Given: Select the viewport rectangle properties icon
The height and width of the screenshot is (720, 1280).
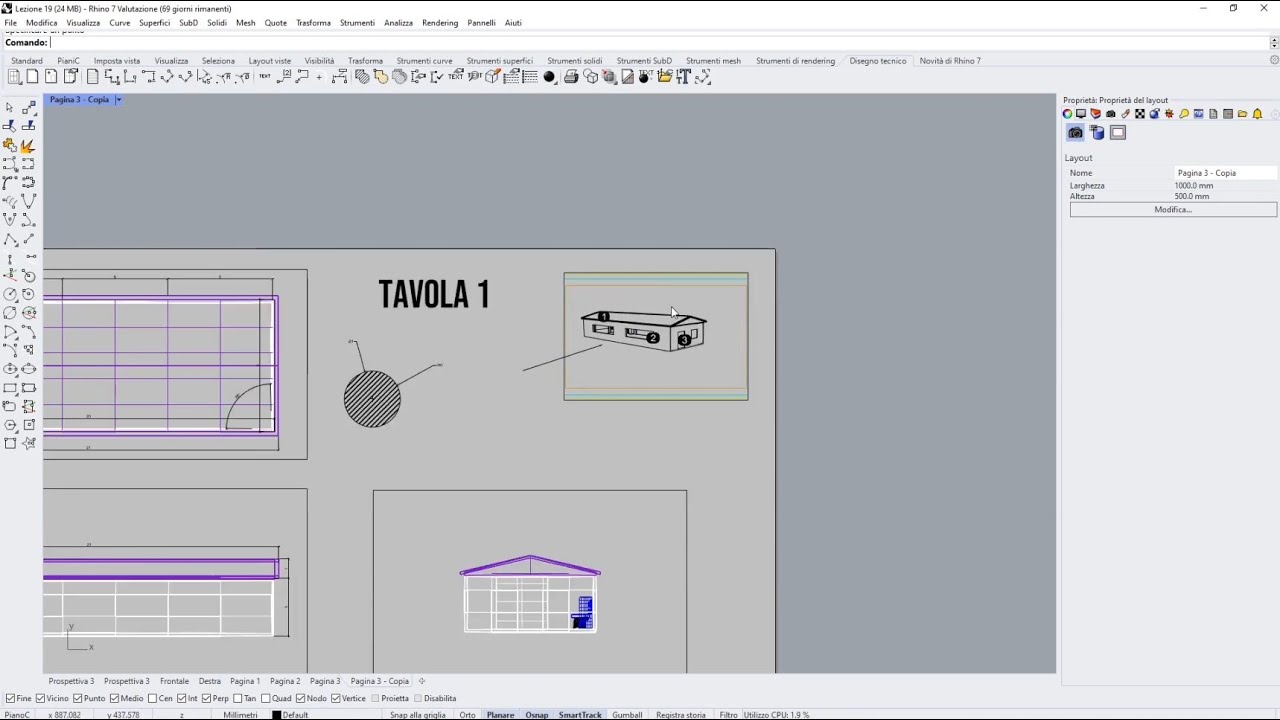Looking at the screenshot, I should point(1118,133).
